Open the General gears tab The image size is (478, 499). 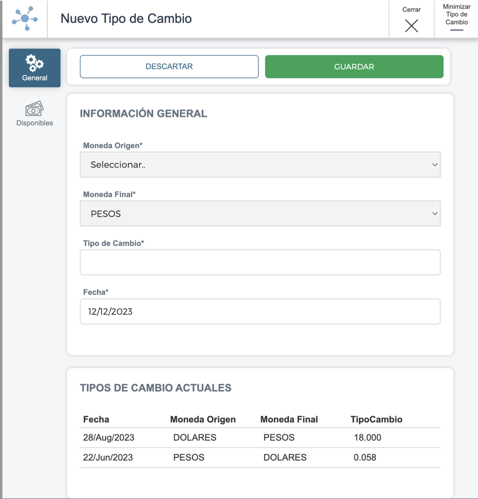click(x=35, y=68)
